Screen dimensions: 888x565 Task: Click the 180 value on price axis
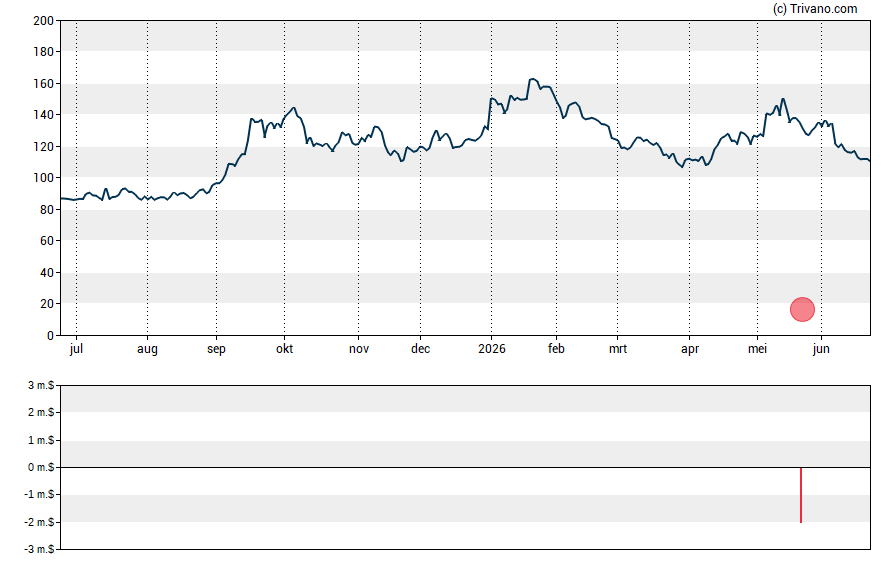tap(44, 52)
